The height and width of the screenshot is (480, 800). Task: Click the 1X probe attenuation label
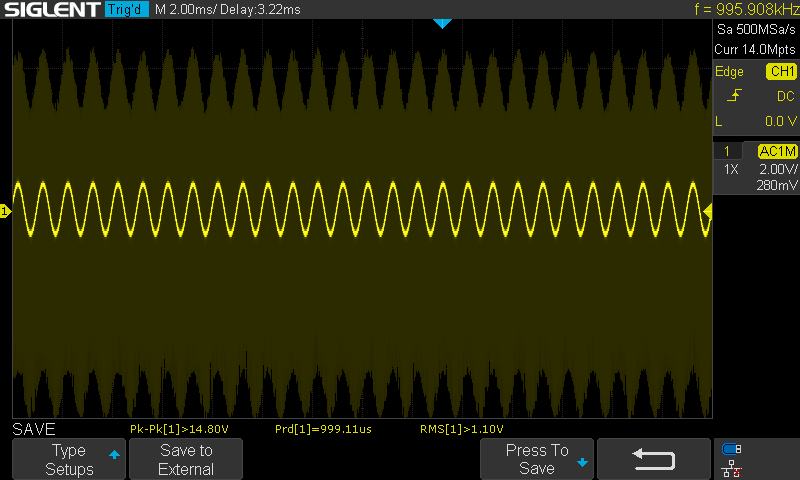click(x=731, y=169)
